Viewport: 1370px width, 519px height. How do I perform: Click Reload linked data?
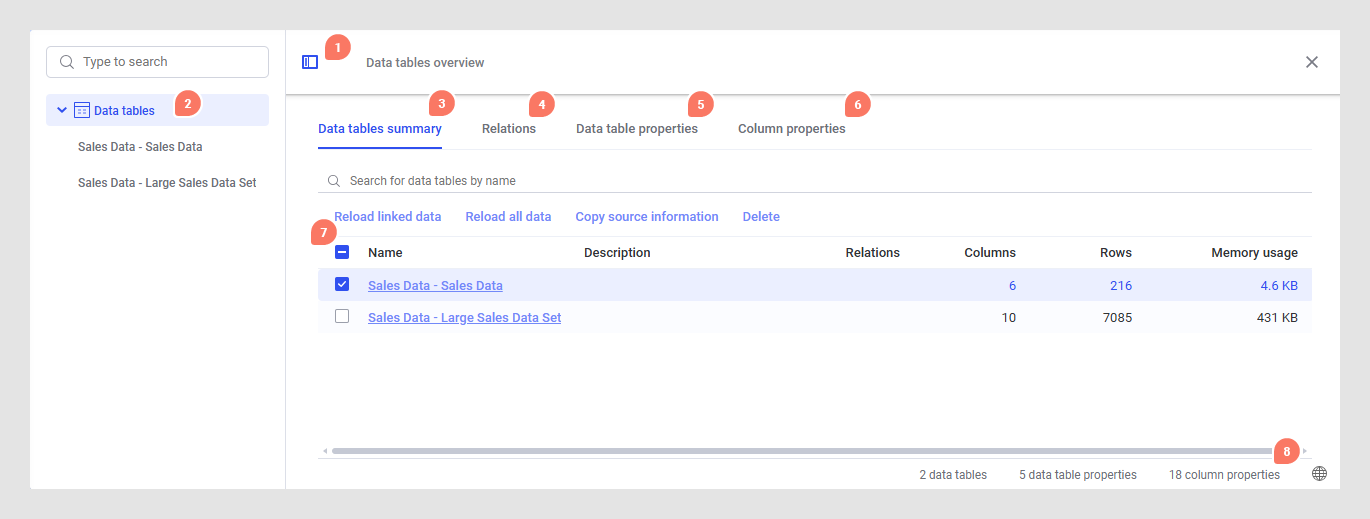(388, 217)
